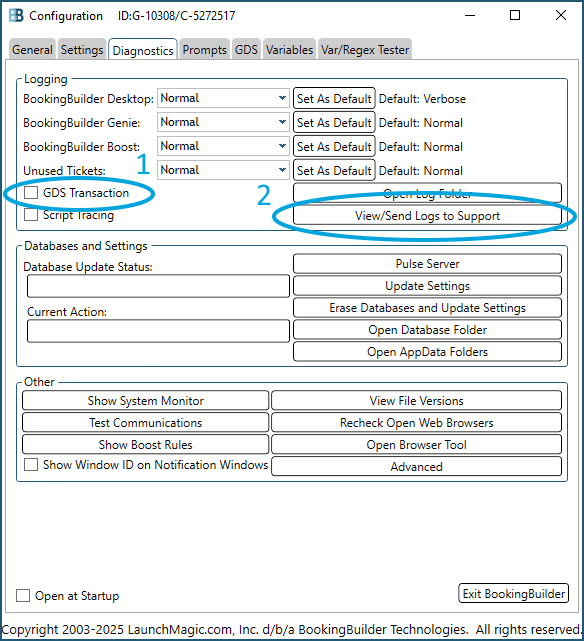
Task: Click the Update Settings button
Action: [427, 286]
